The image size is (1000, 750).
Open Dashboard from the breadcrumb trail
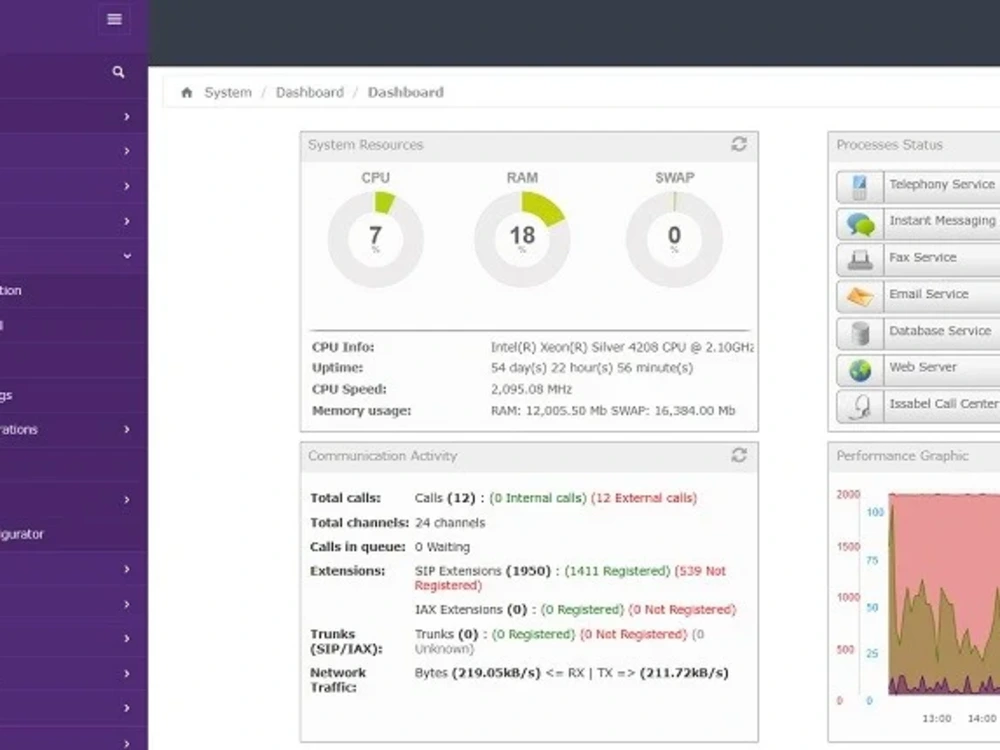310,92
